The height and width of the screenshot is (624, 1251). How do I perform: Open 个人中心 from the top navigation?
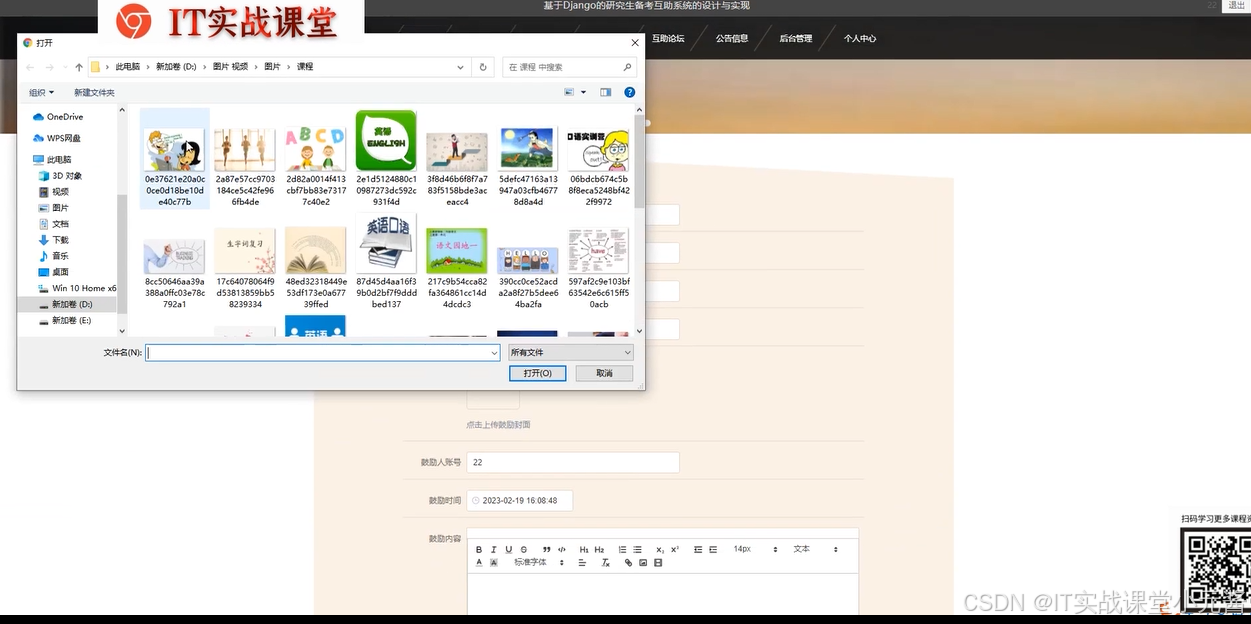click(860, 38)
